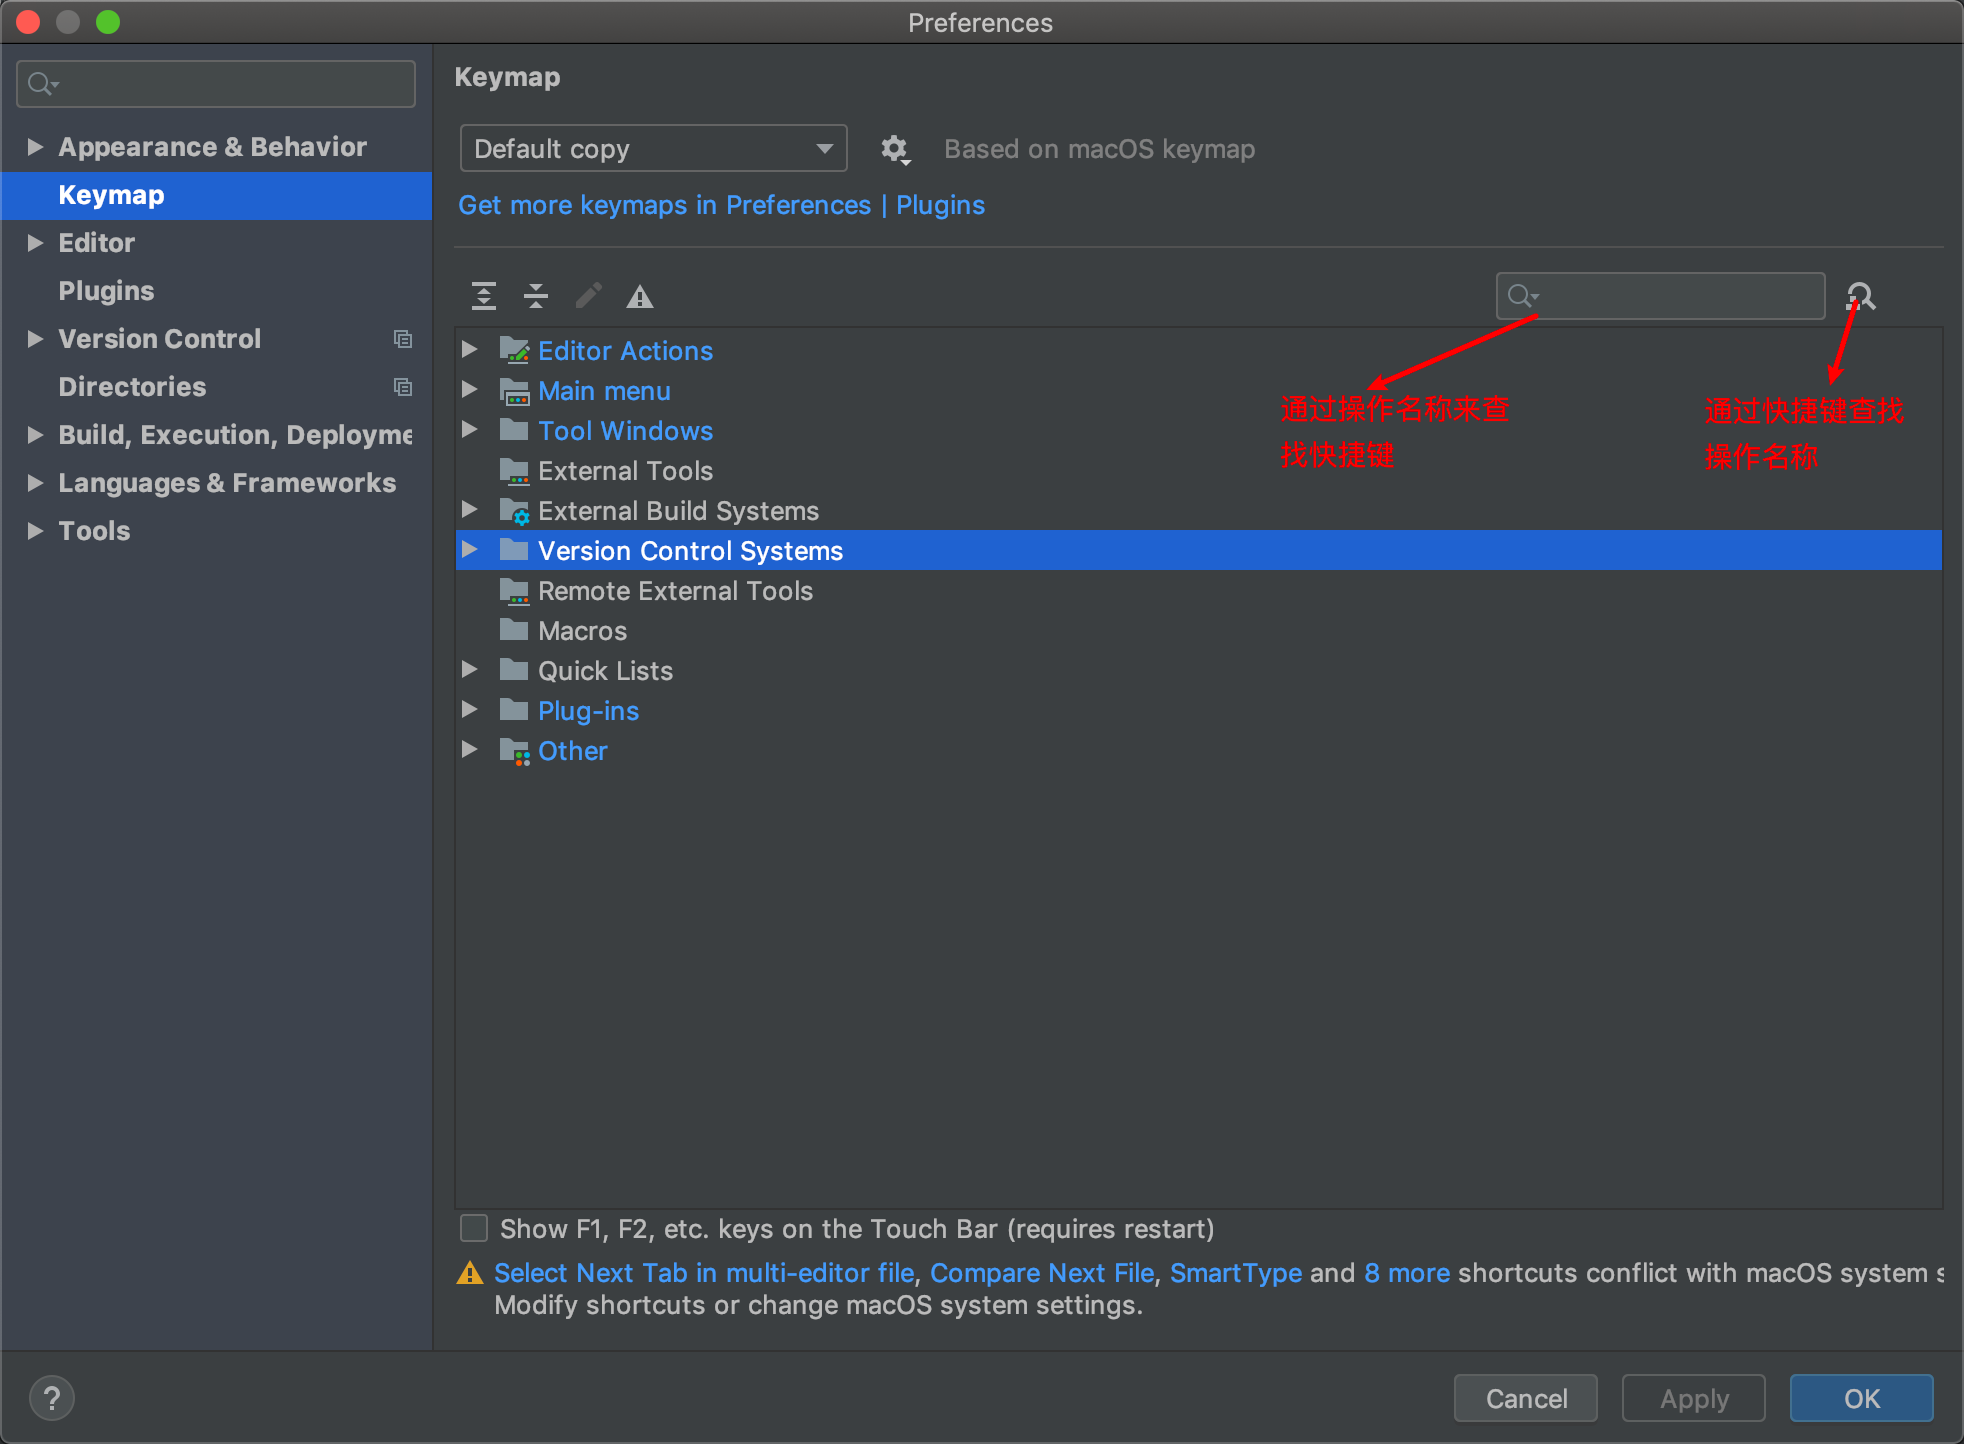Select Plugins in the settings sidebar
The image size is (1964, 1444).
106,291
